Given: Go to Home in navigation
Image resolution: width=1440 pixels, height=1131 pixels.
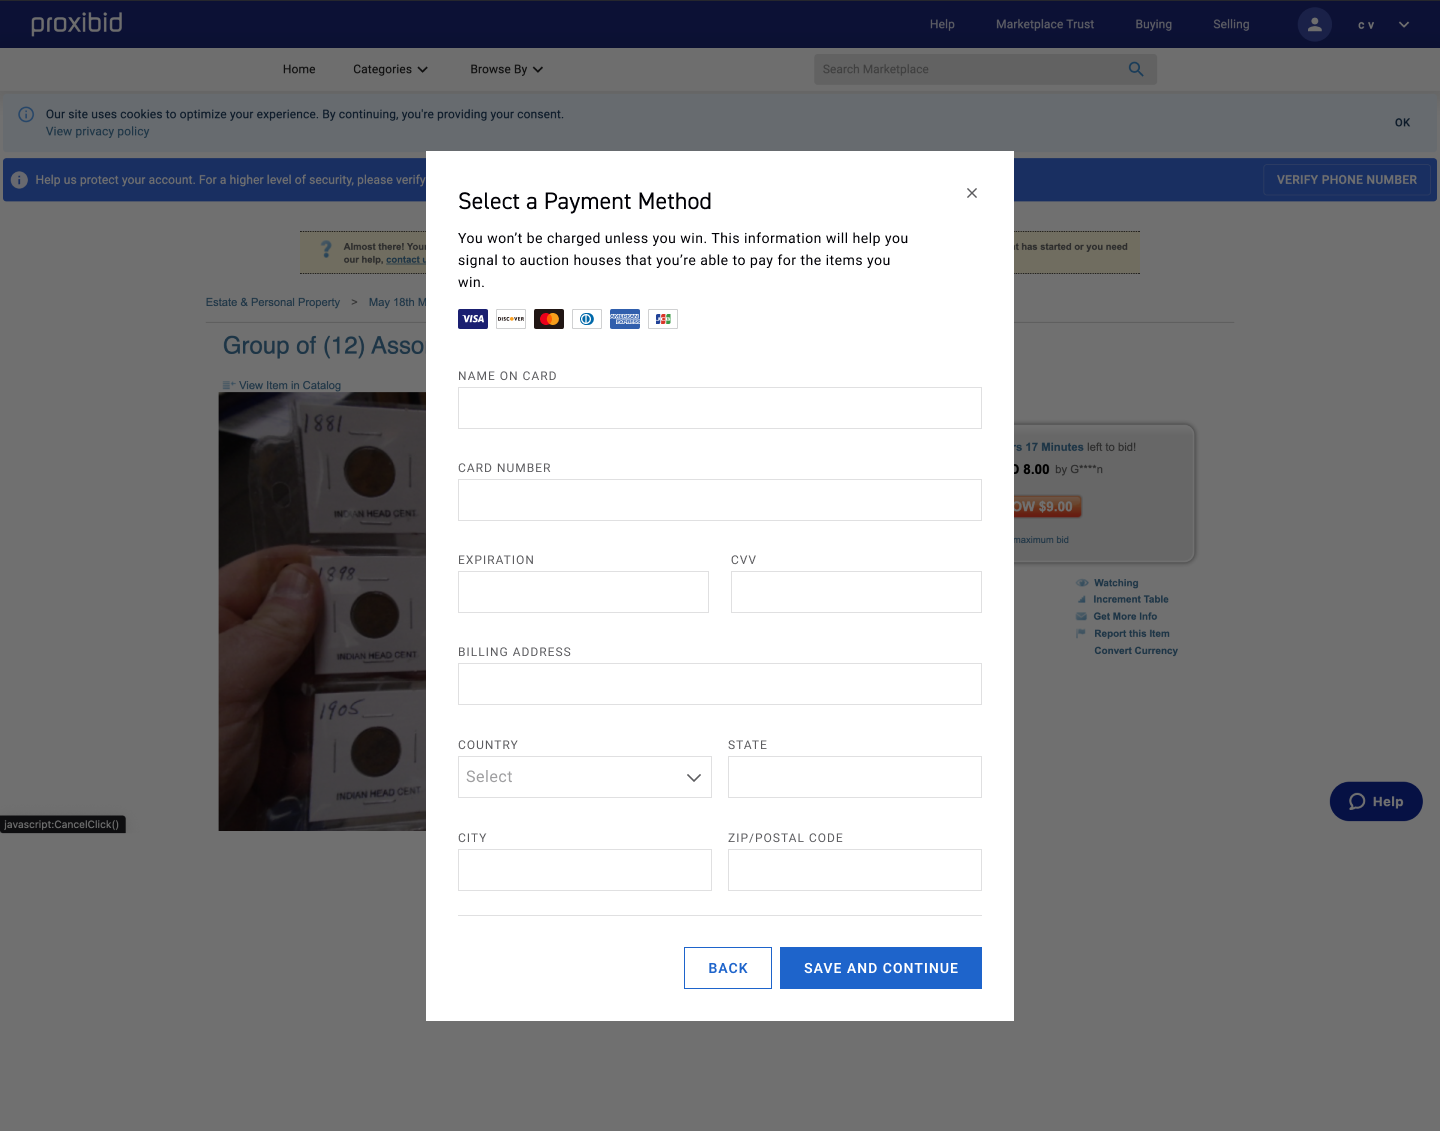Looking at the screenshot, I should (x=299, y=69).
